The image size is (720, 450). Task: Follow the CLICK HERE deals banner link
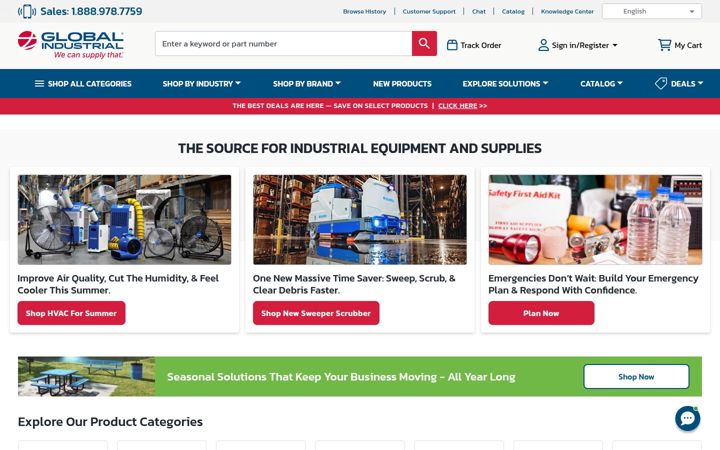point(457,106)
